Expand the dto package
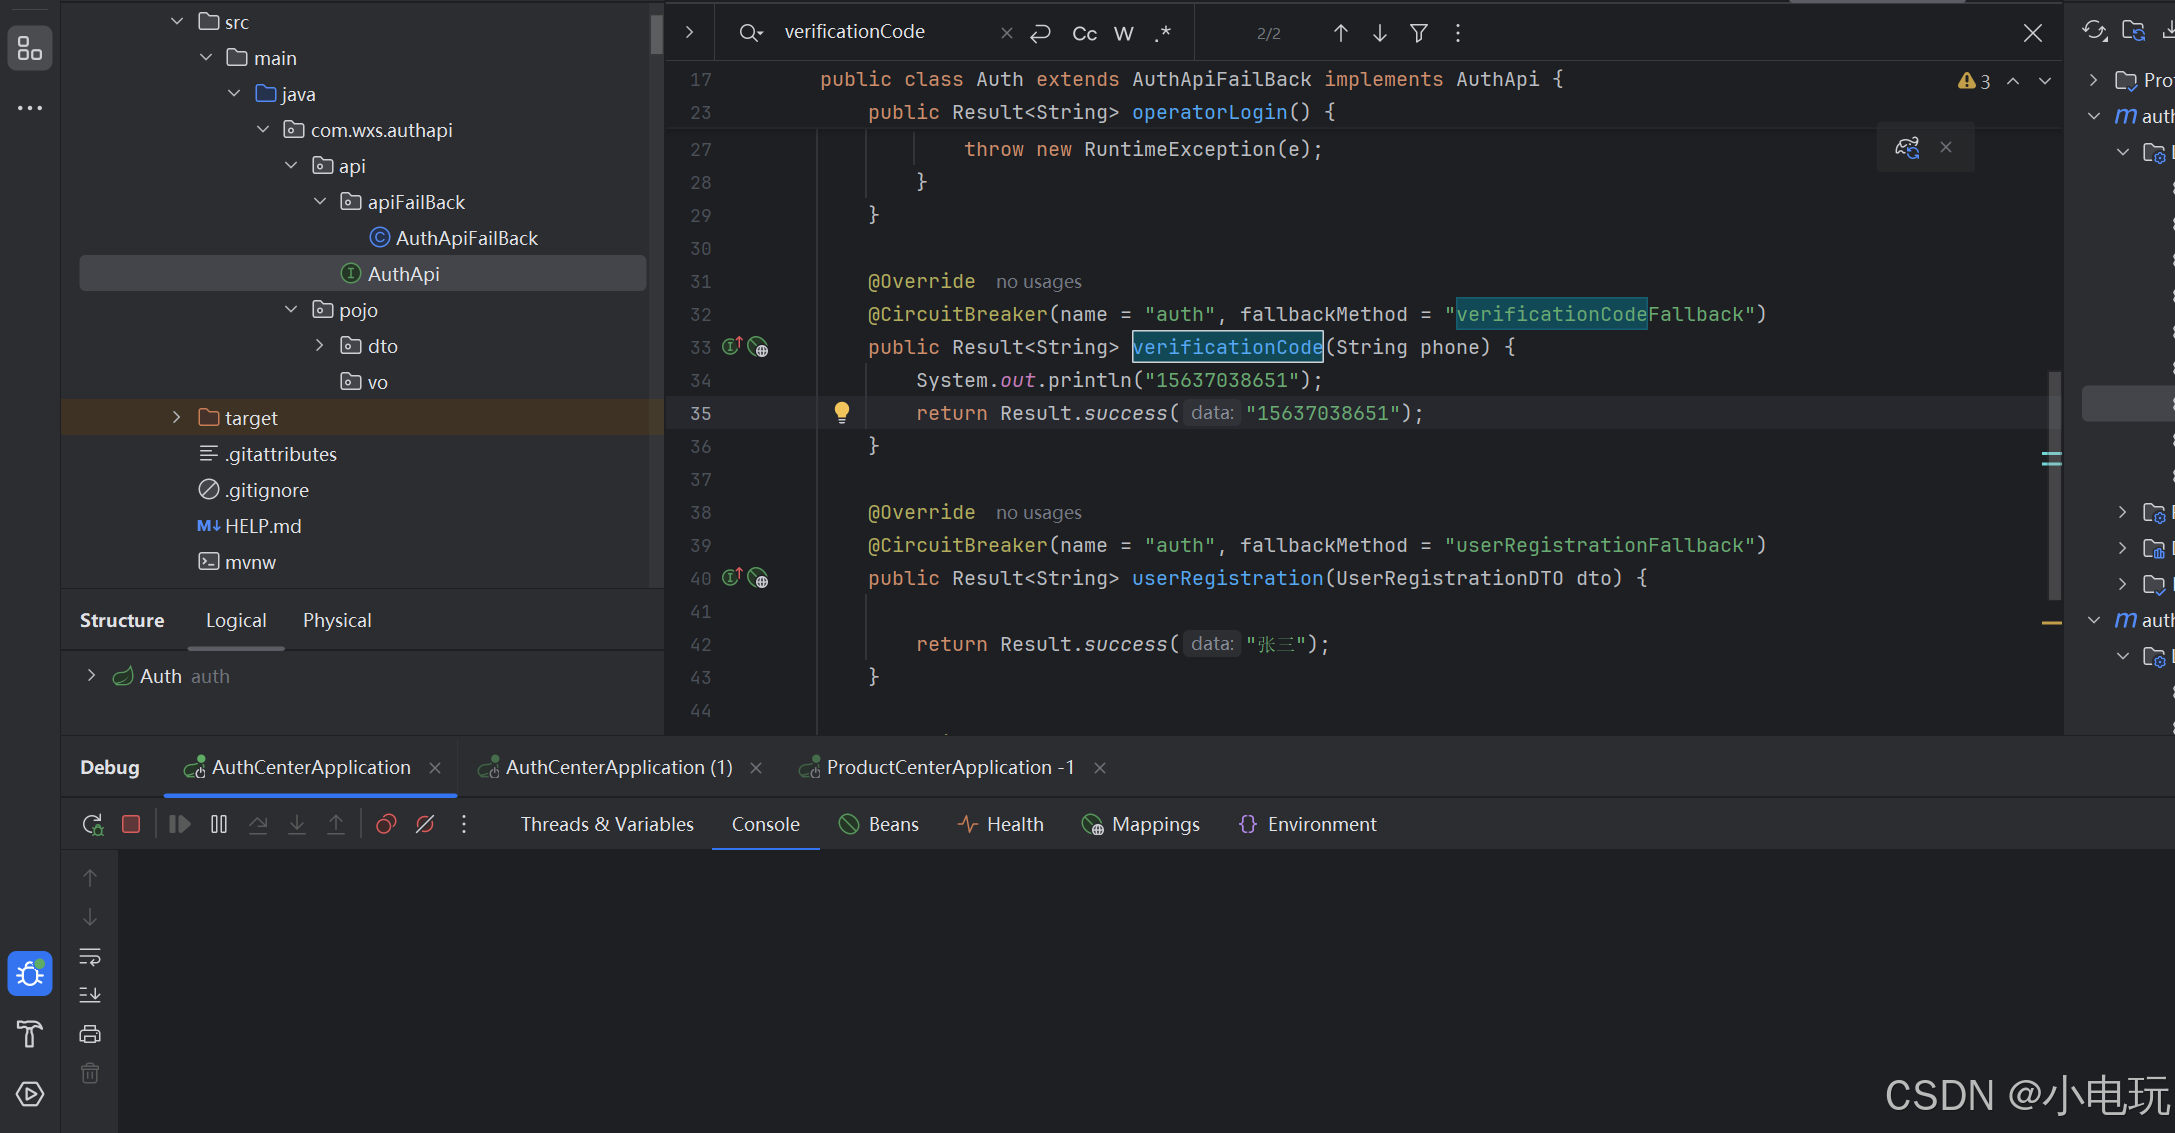 click(x=320, y=345)
